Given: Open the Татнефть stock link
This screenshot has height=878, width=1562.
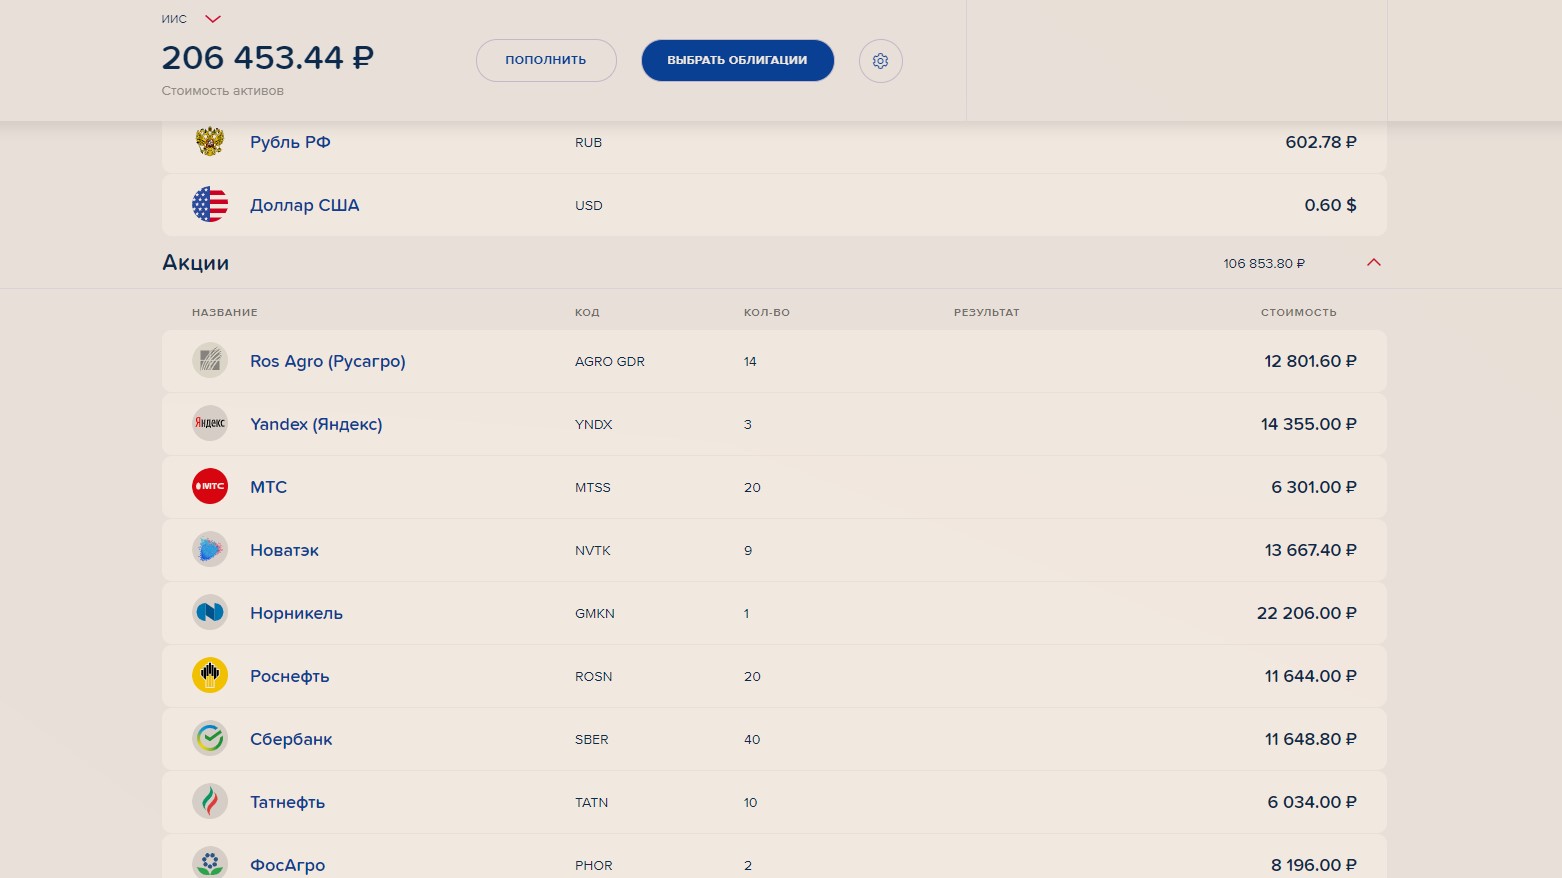Looking at the screenshot, I should [x=287, y=802].
